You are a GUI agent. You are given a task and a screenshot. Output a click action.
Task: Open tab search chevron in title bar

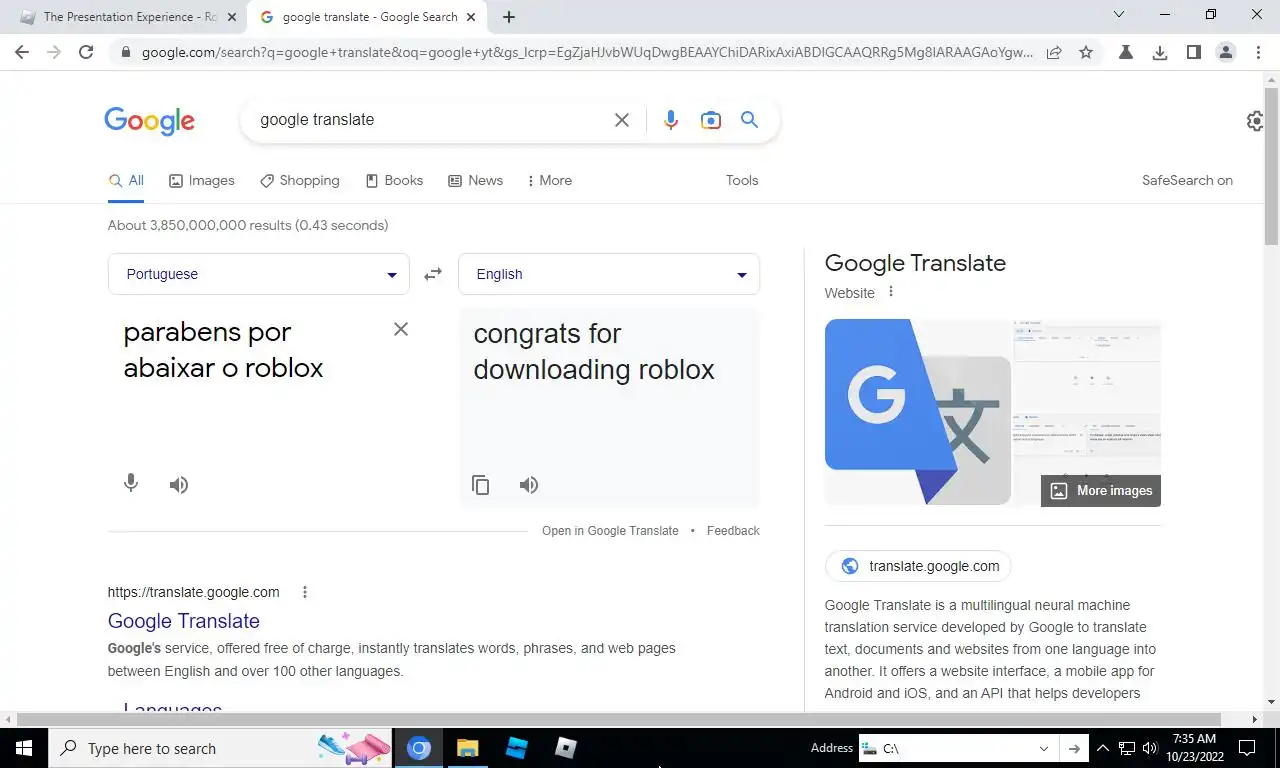[1119, 15]
